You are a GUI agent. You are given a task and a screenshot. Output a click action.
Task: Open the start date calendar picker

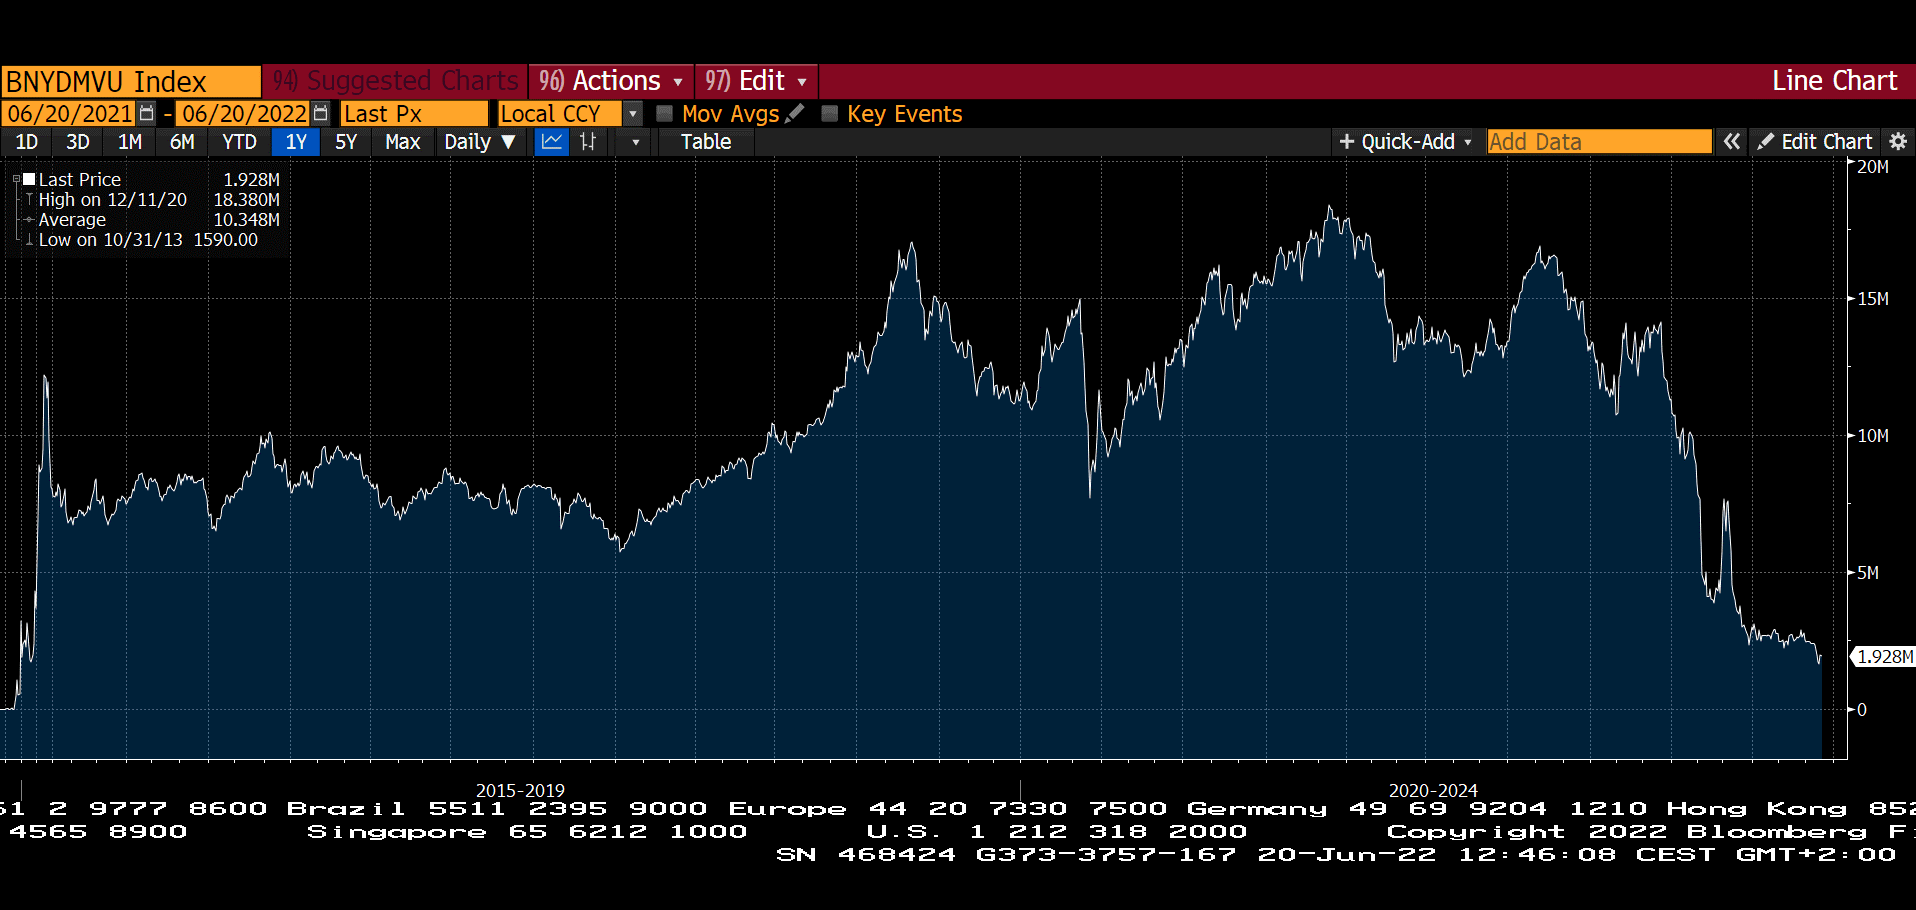tap(147, 113)
